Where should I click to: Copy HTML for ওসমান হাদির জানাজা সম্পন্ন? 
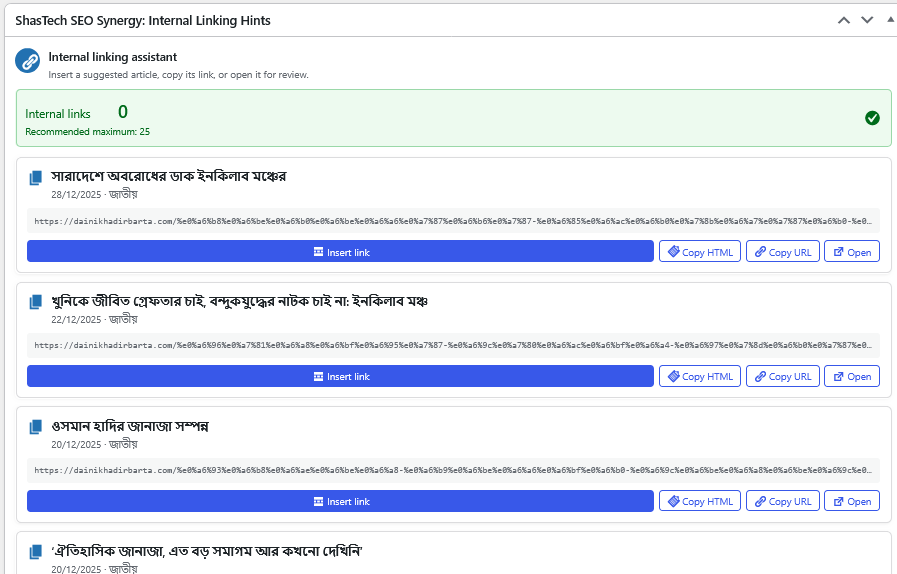pos(700,501)
